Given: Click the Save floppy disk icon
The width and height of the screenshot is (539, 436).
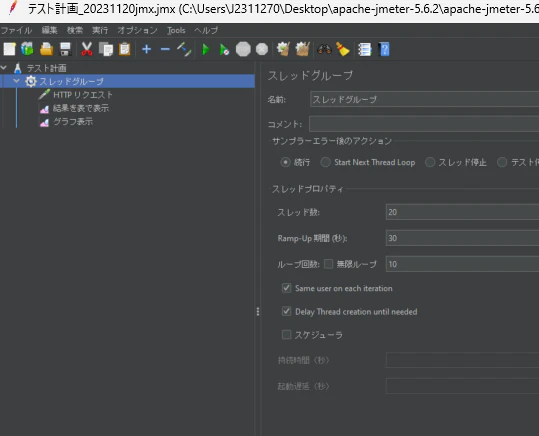Looking at the screenshot, I should 65,49.
